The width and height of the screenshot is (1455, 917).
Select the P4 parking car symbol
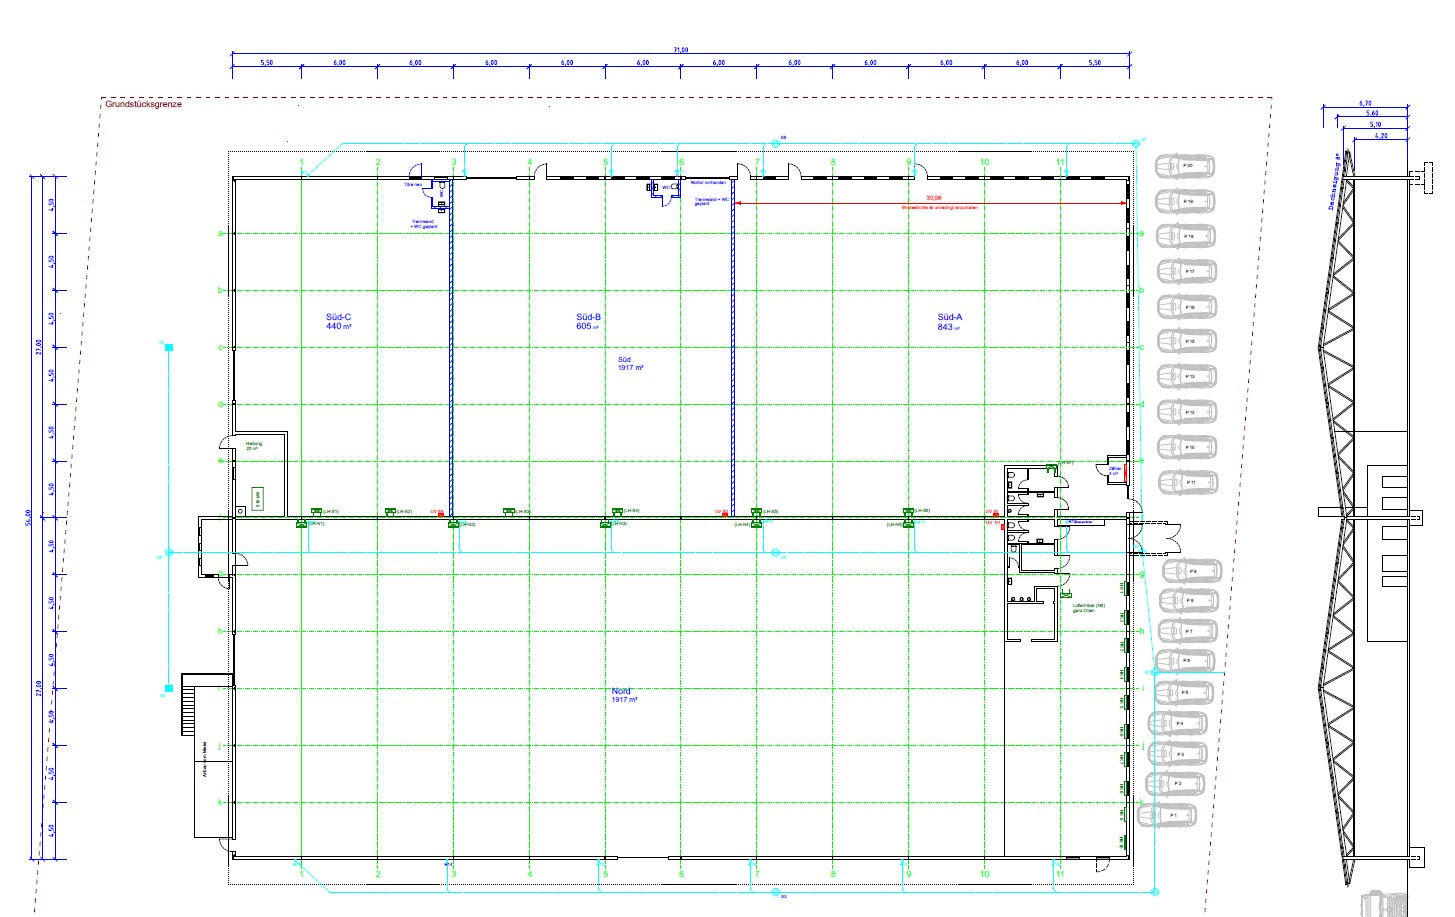1179,722
